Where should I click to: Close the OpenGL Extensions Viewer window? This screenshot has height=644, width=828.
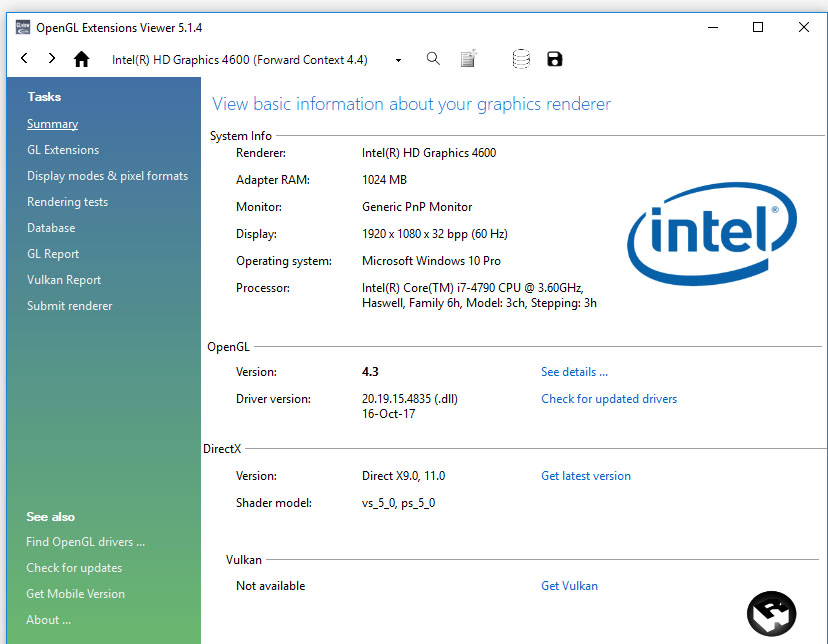click(803, 27)
